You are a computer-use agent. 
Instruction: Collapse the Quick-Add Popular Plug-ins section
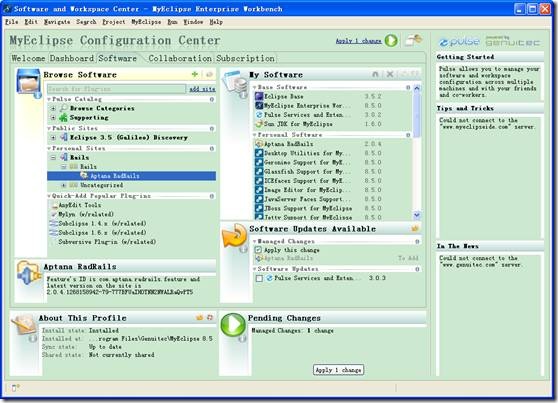click(49, 196)
